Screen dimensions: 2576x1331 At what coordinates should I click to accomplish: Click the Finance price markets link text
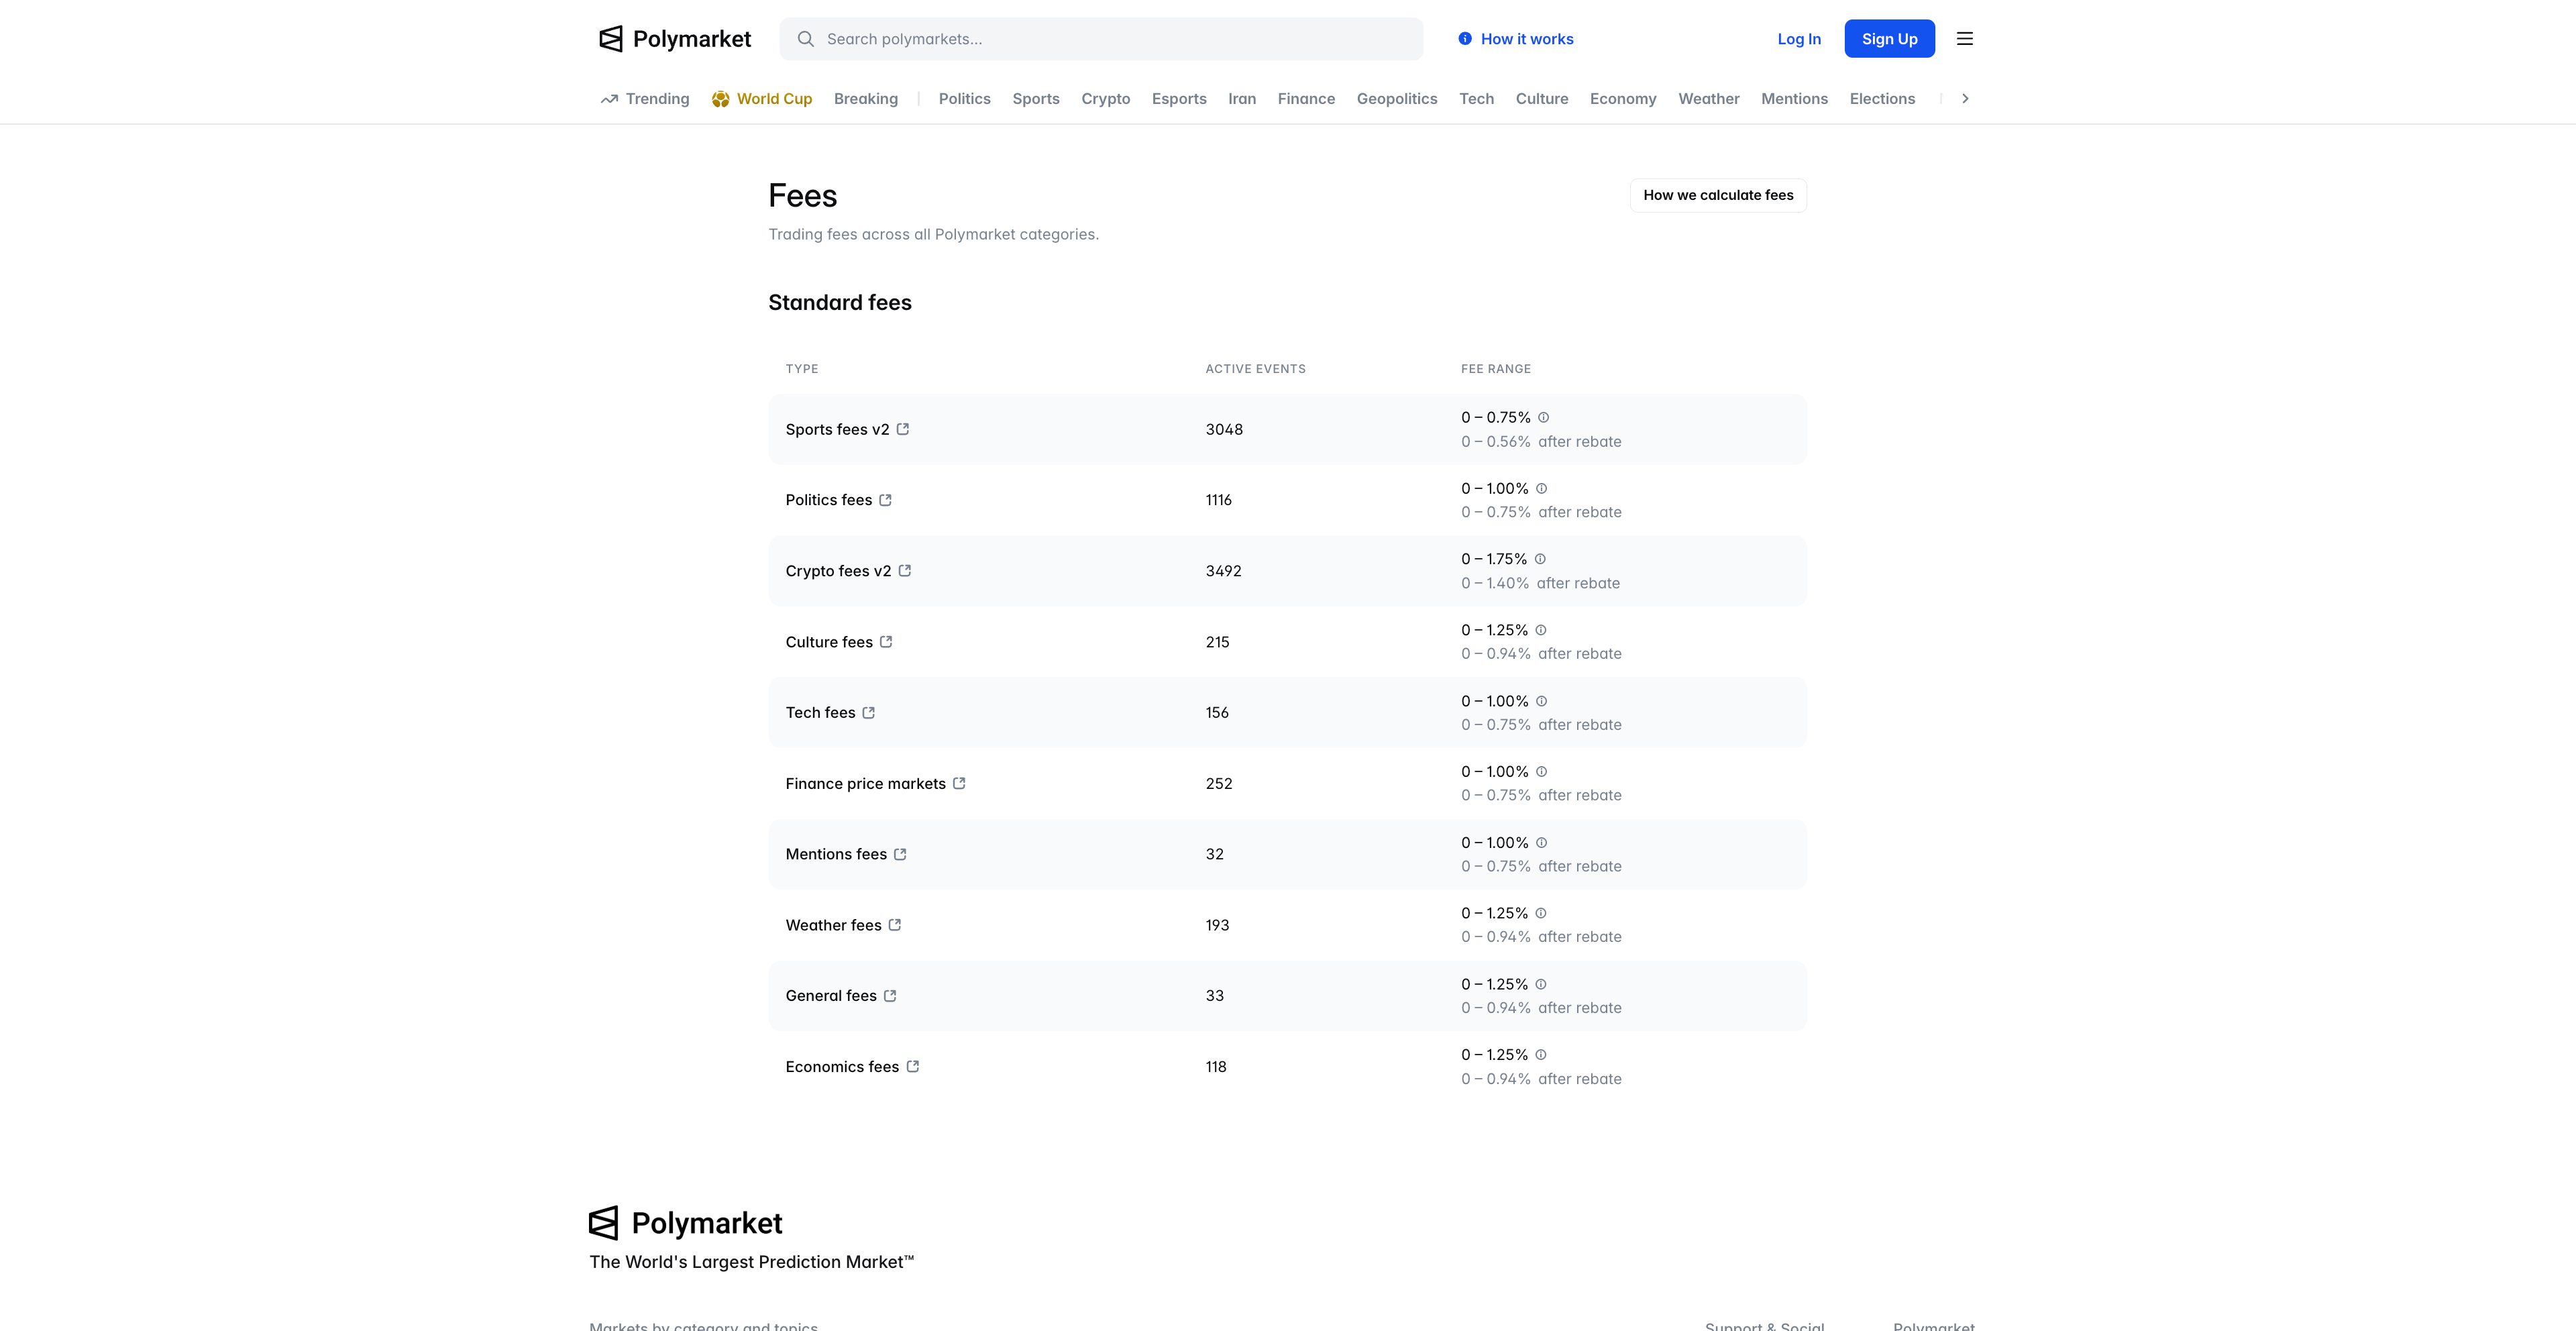865,783
